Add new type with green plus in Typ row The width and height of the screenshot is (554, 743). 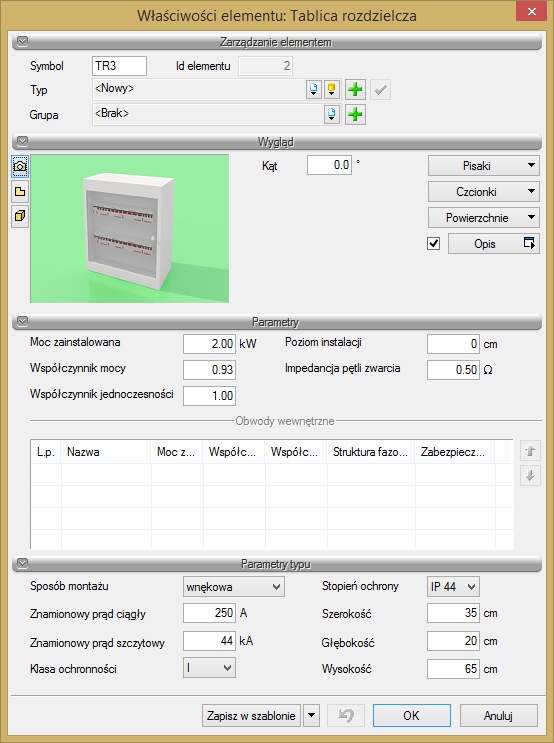point(355,90)
